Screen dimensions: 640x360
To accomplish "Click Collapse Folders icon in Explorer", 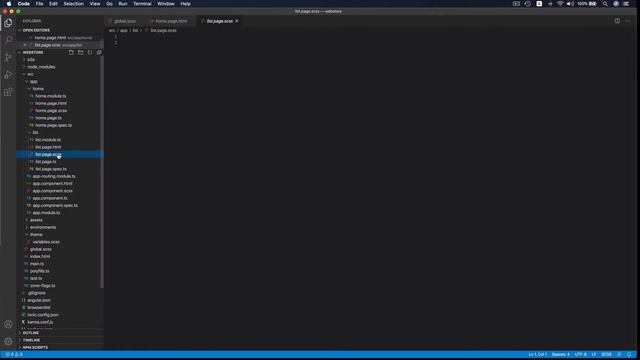I will point(99,52).
